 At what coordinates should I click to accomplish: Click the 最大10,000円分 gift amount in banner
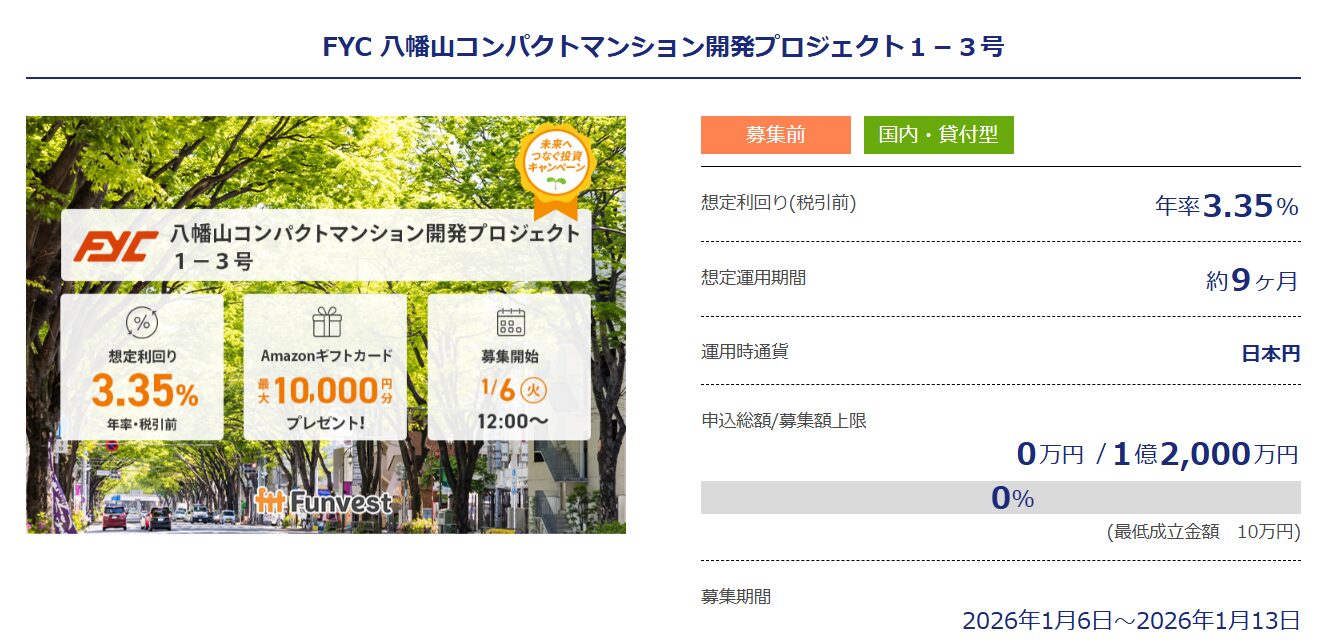click(x=325, y=389)
